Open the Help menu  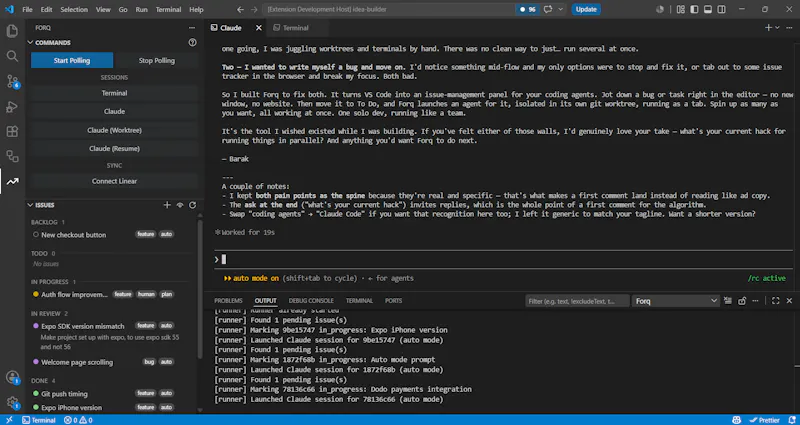pos(196,9)
